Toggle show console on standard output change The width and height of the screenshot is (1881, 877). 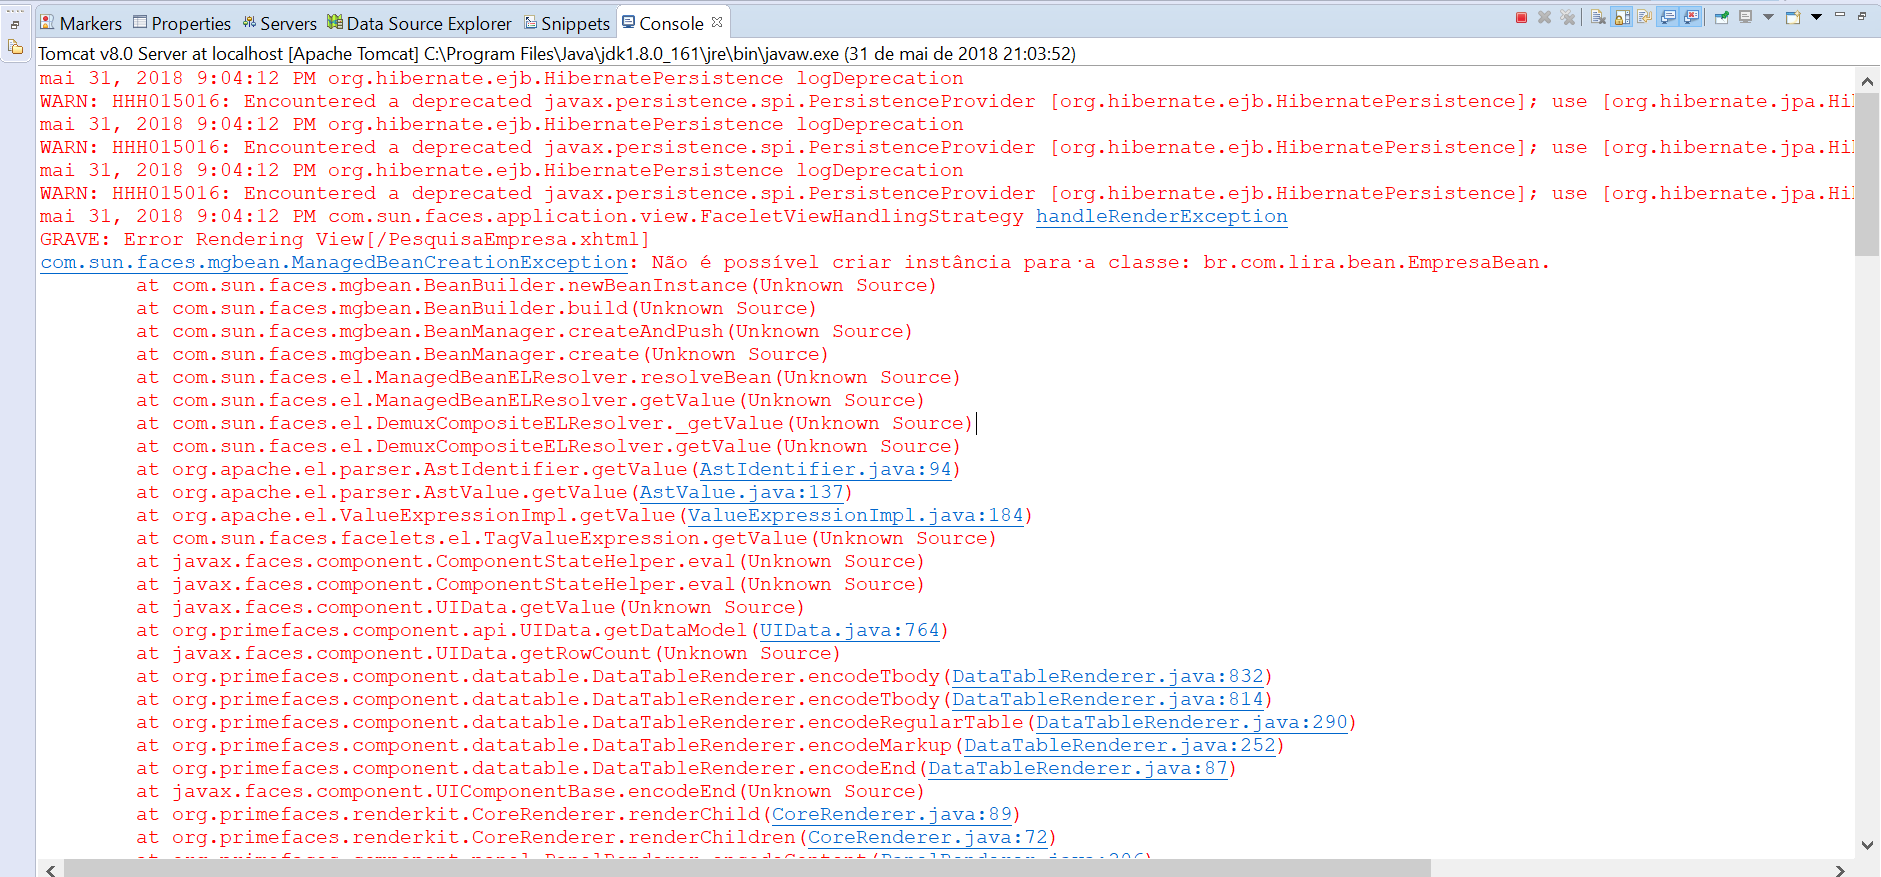point(1667,17)
